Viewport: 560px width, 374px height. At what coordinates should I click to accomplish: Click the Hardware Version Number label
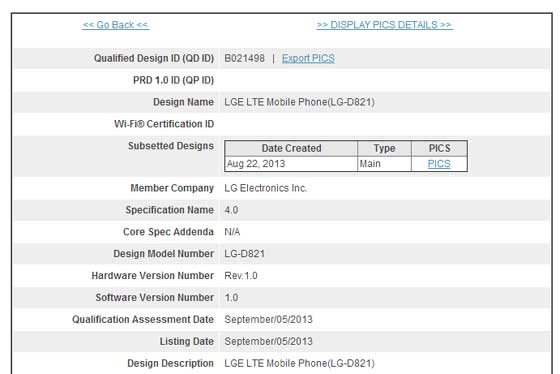[x=152, y=276]
